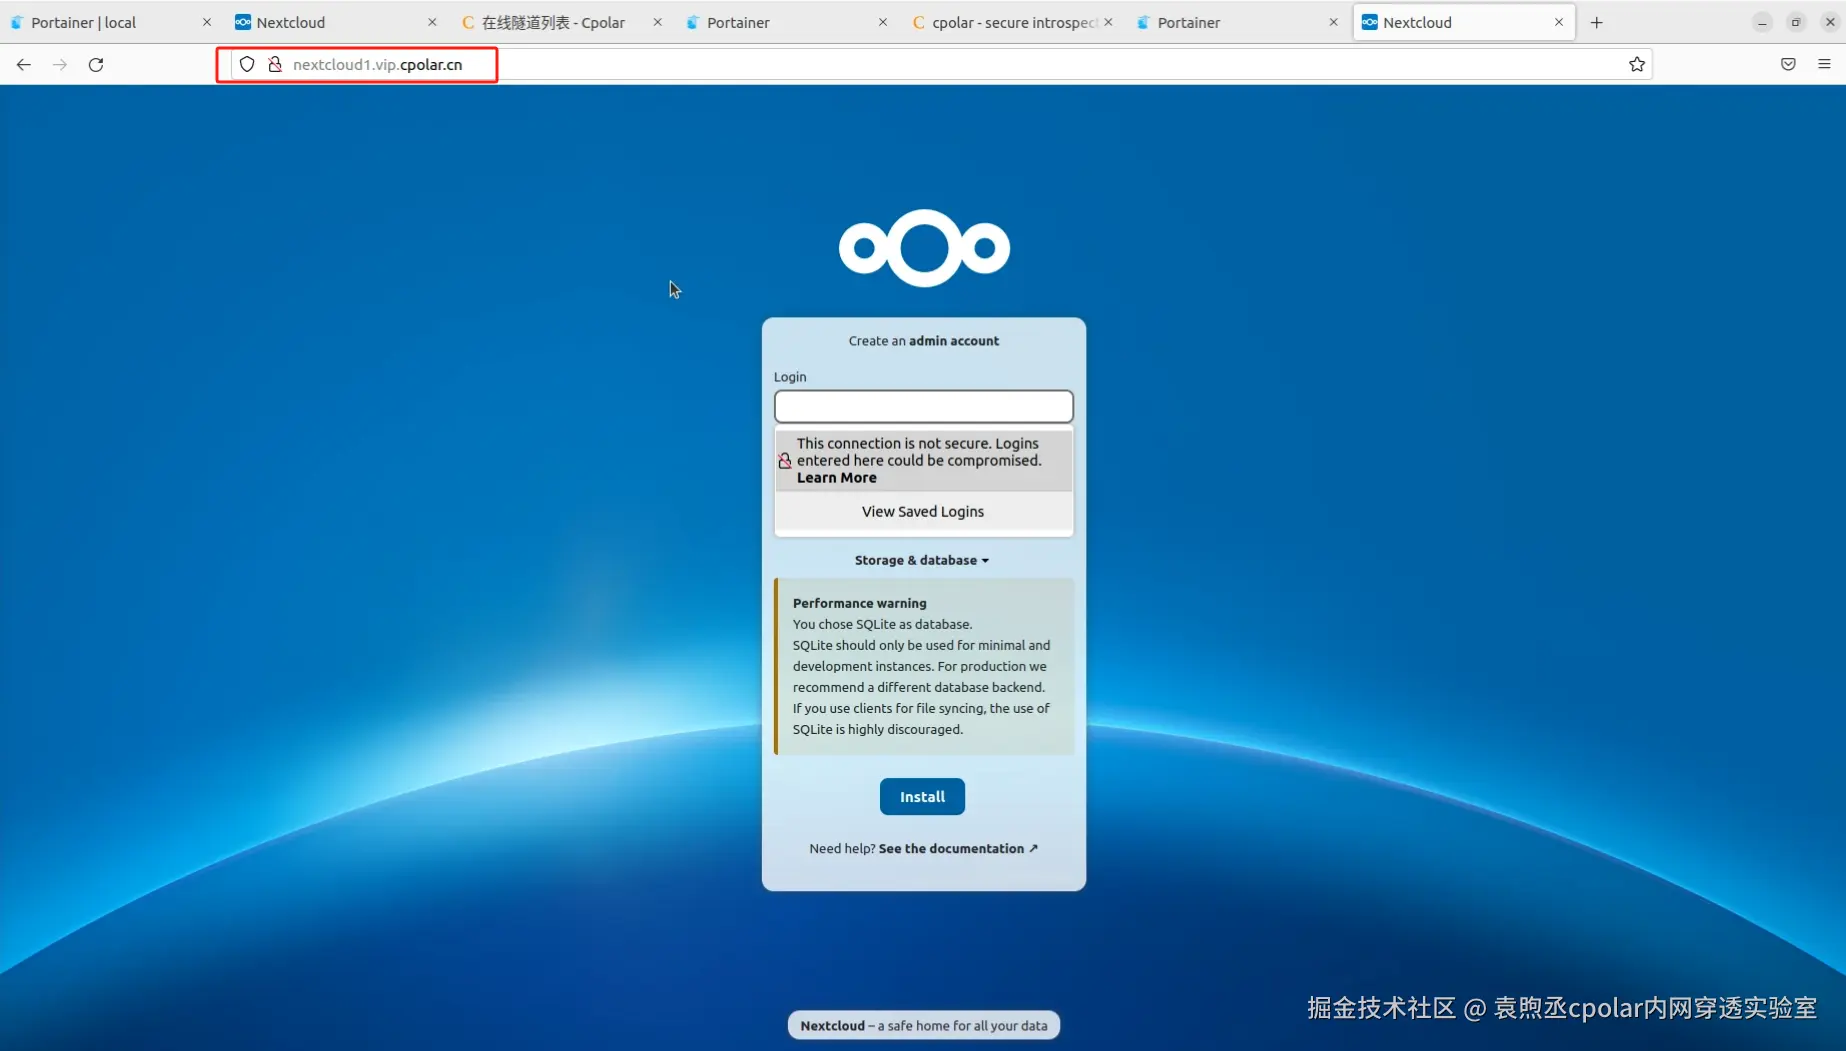Click the 'Nextcloud – a safe home' footer text

tap(923, 1025)
